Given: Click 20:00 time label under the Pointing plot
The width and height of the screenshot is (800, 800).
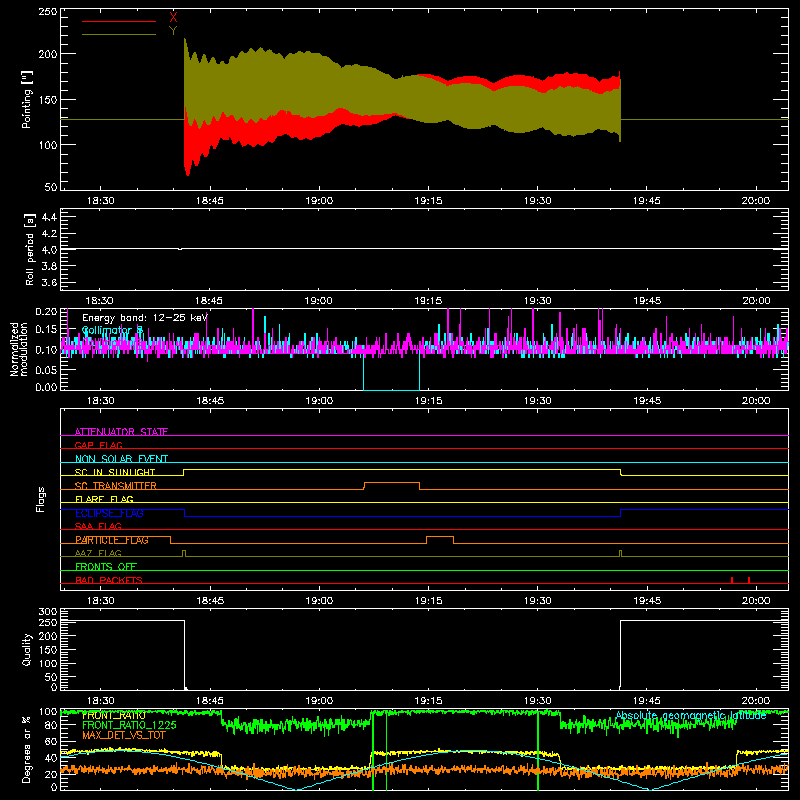Looking at the screenshot, I should 756,201.
